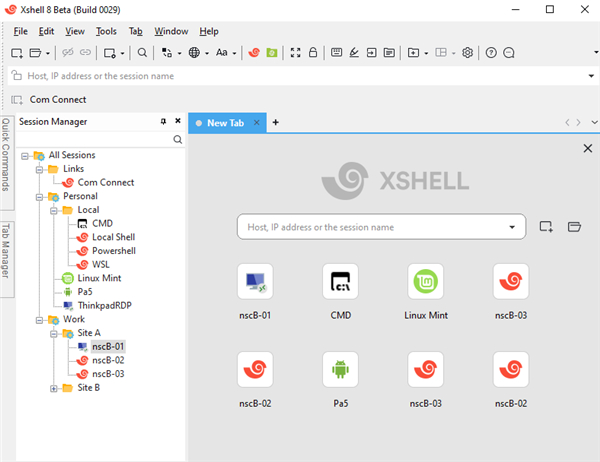Click the Find magnifier toolbar icon
Image resolution: width=600 pixels, height=462 pixels.
[x=142, y=53]
